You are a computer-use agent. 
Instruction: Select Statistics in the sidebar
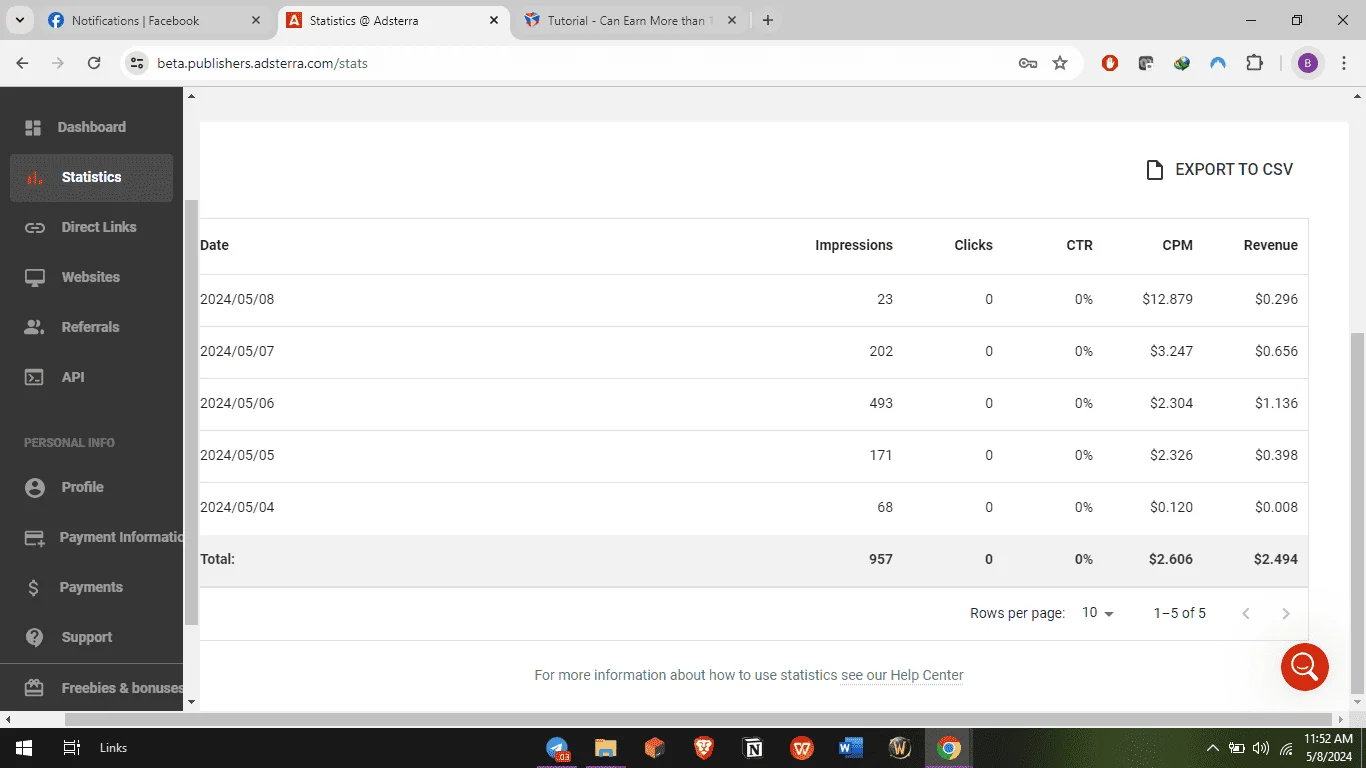(x=91, y=177)
